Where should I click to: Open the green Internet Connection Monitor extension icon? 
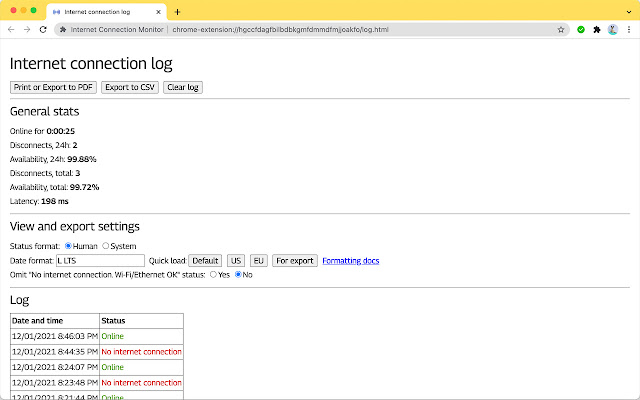[581, 30]
